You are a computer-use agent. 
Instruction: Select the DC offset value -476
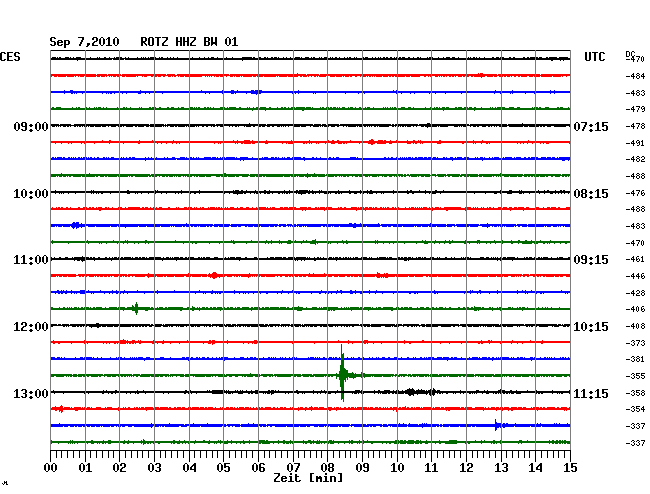click(x=635, y=193)
